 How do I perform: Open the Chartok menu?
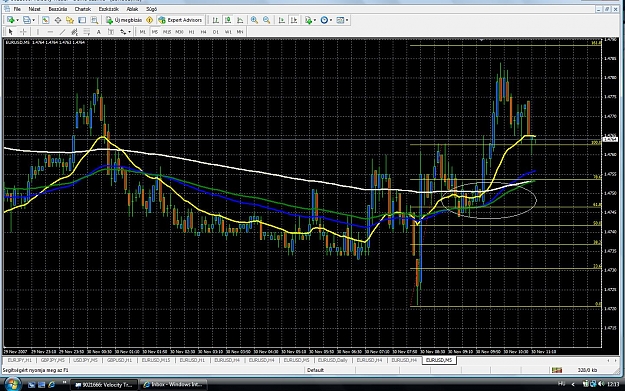tap(83, 9)
